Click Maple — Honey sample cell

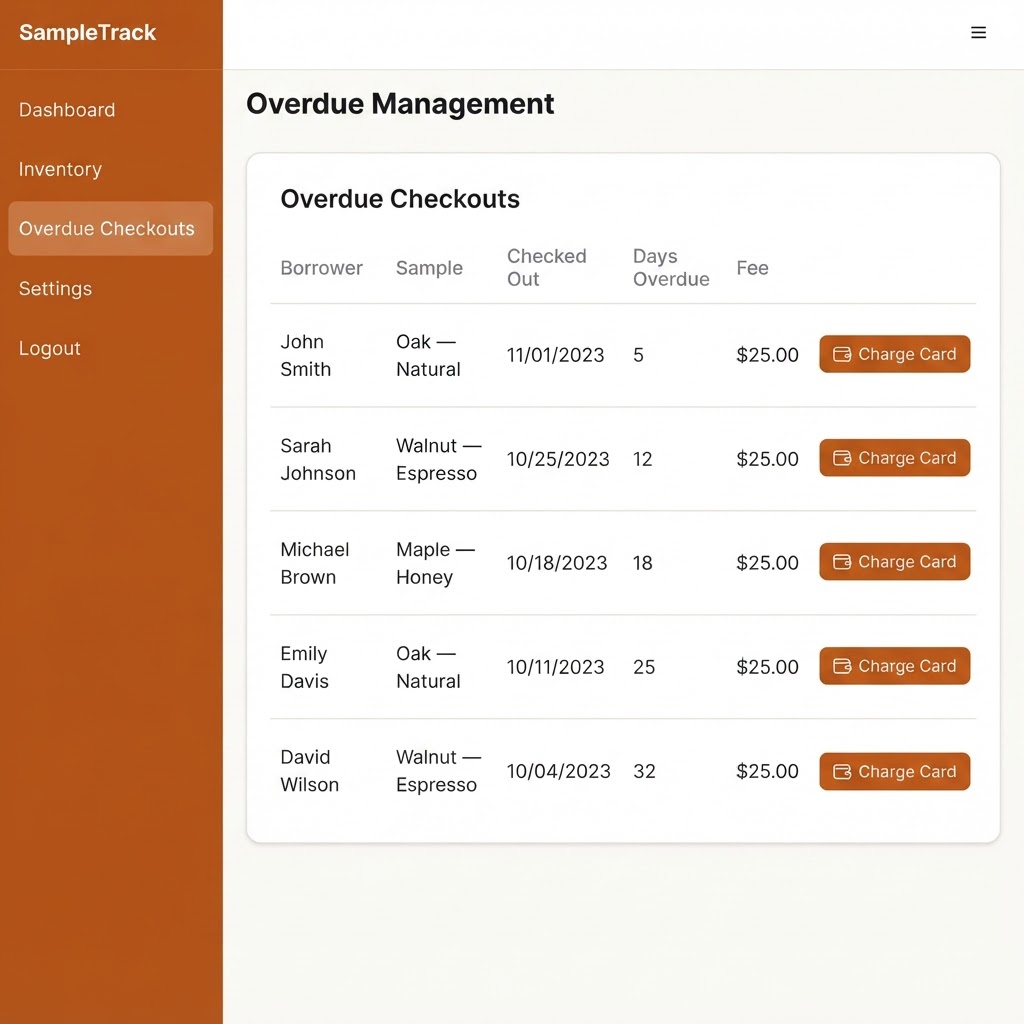click(x=436, y=563)
